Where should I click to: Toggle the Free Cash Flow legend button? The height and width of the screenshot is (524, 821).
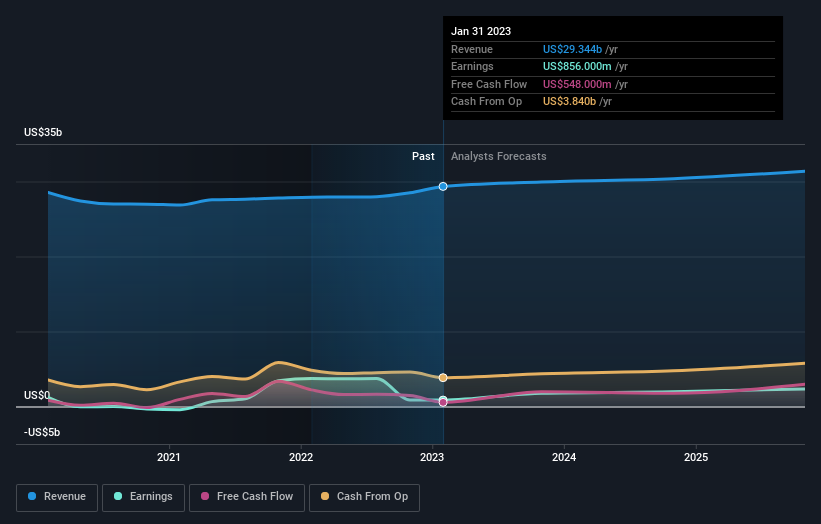click(x=247, y=497)
